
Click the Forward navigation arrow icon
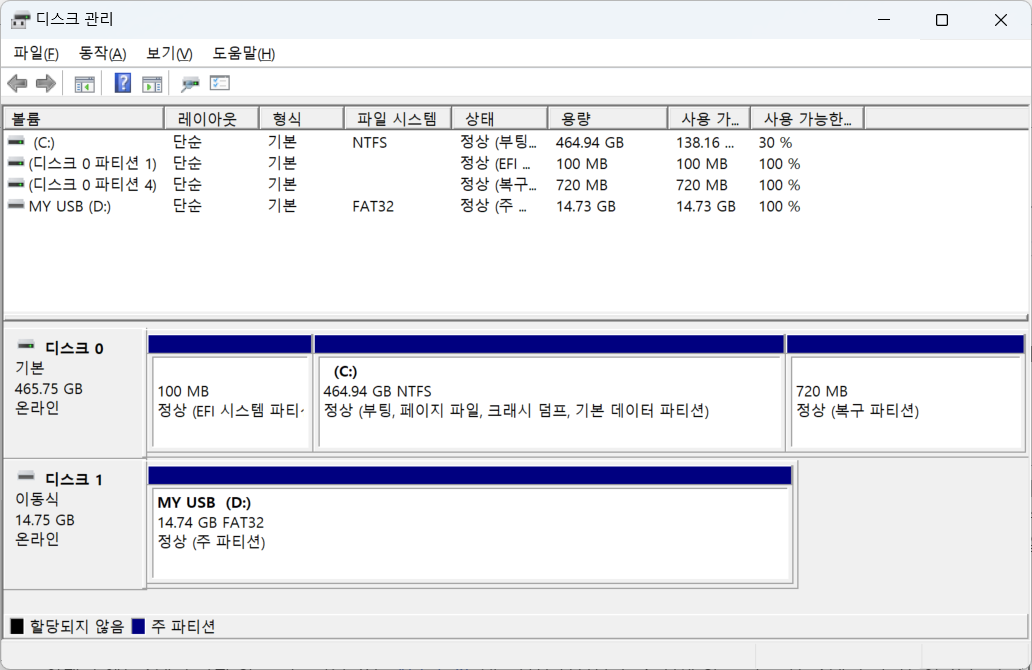coord(45,83)
